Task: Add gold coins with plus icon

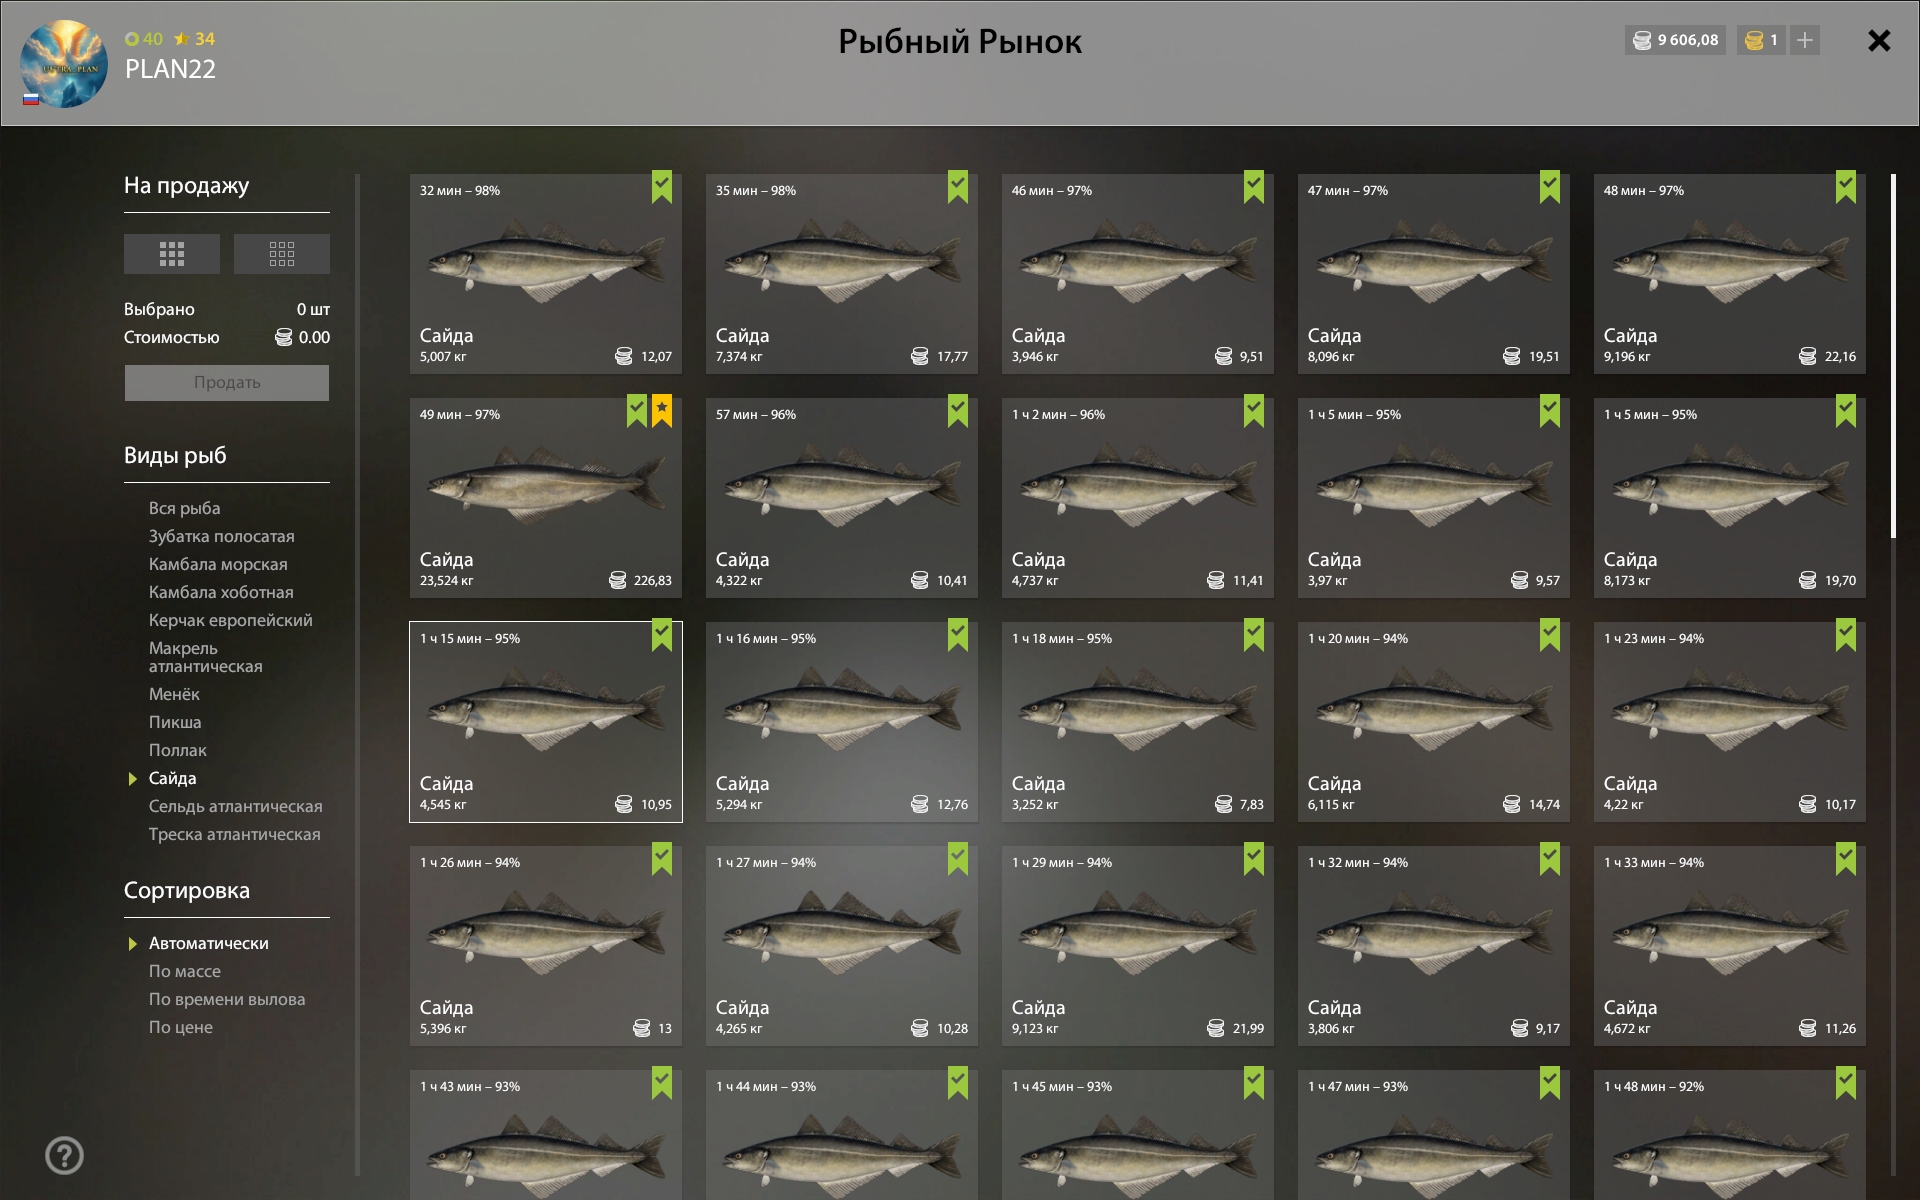Action: (1804, 41)
